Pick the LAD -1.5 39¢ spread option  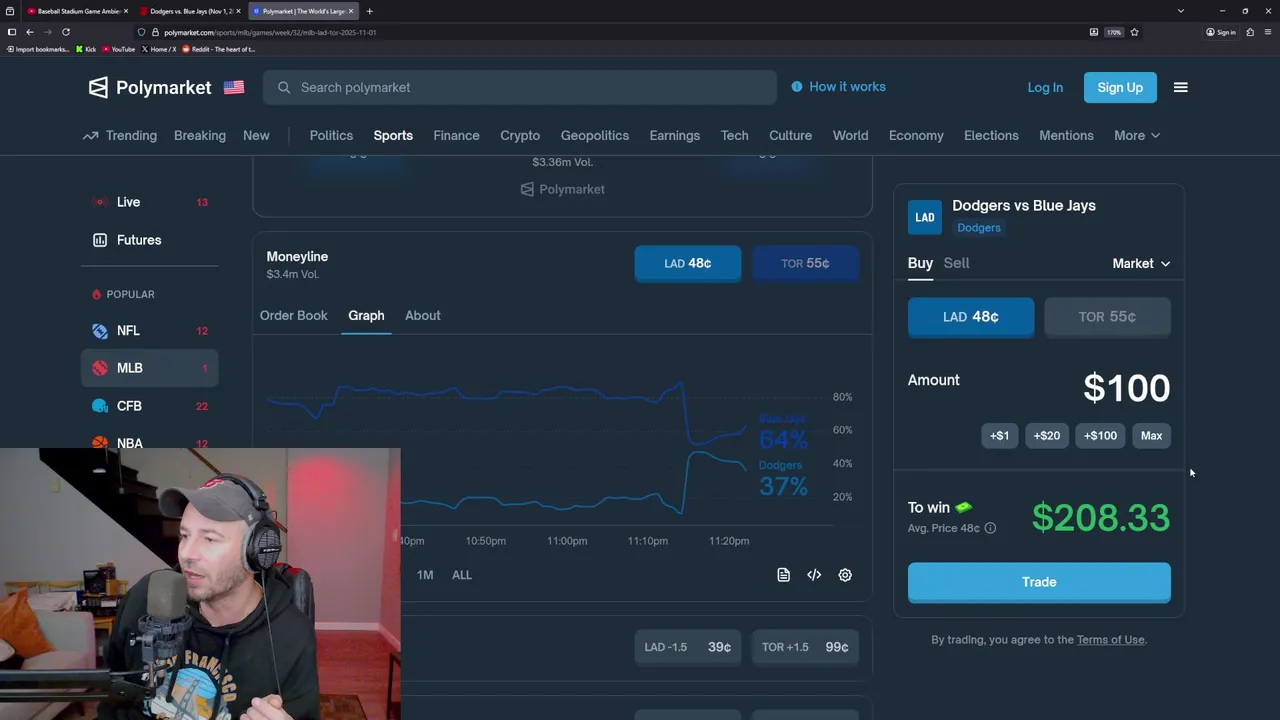pyautogui.click(x=688, y=647)
